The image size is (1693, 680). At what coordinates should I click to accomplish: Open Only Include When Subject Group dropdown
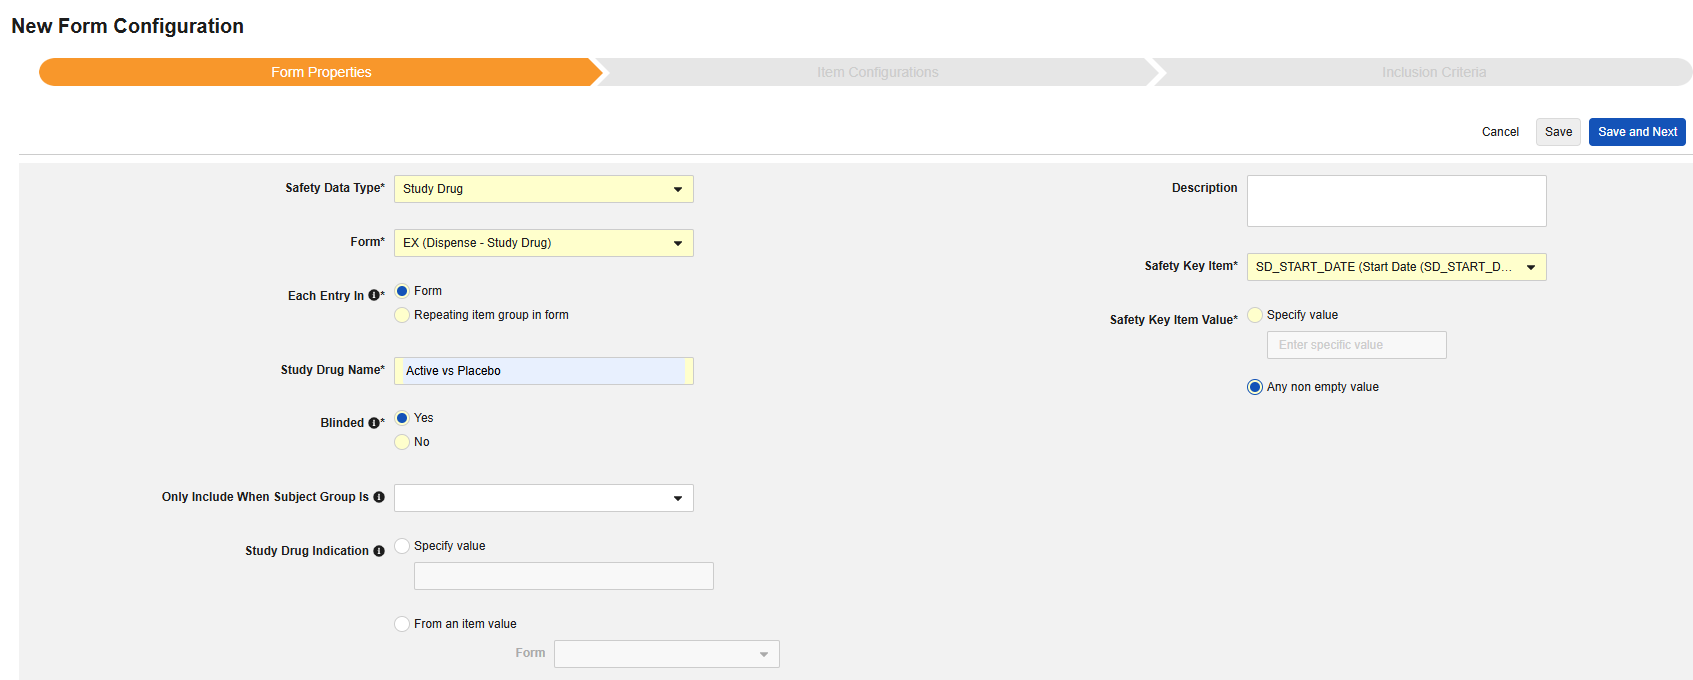point(543,498)
